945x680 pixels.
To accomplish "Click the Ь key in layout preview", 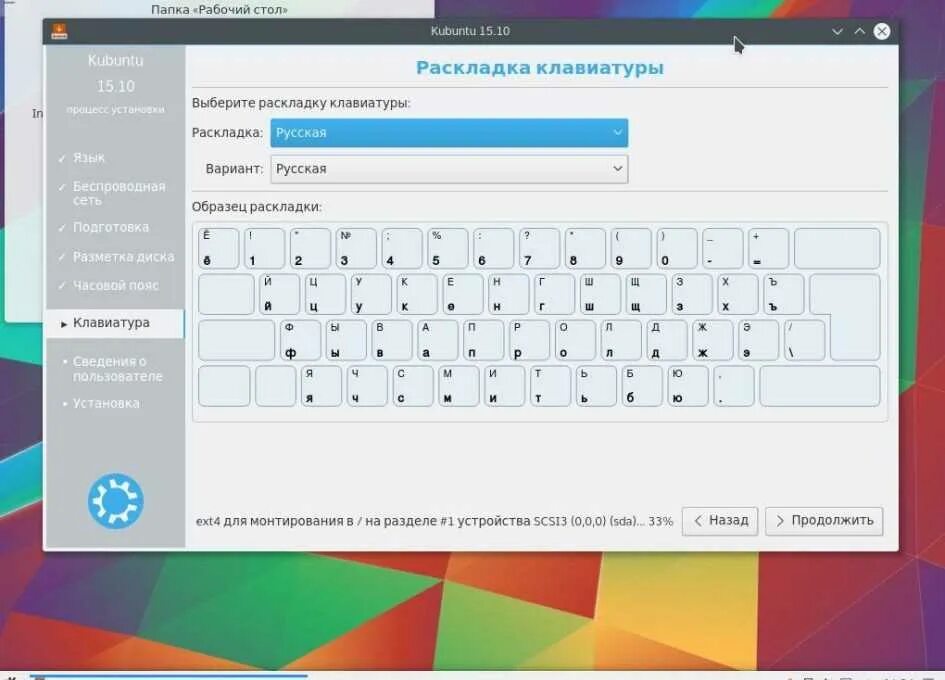I will 597,386.
